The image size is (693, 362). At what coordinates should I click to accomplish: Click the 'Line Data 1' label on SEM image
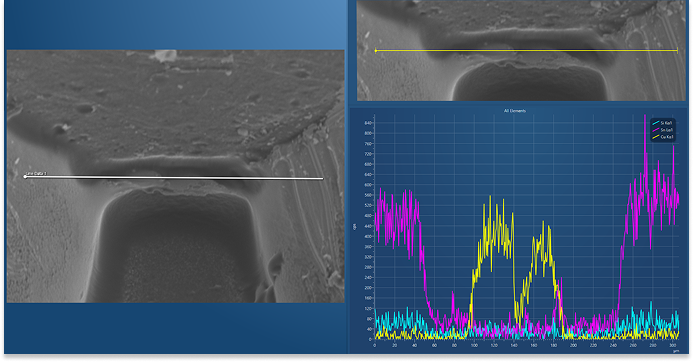point(36,174)
